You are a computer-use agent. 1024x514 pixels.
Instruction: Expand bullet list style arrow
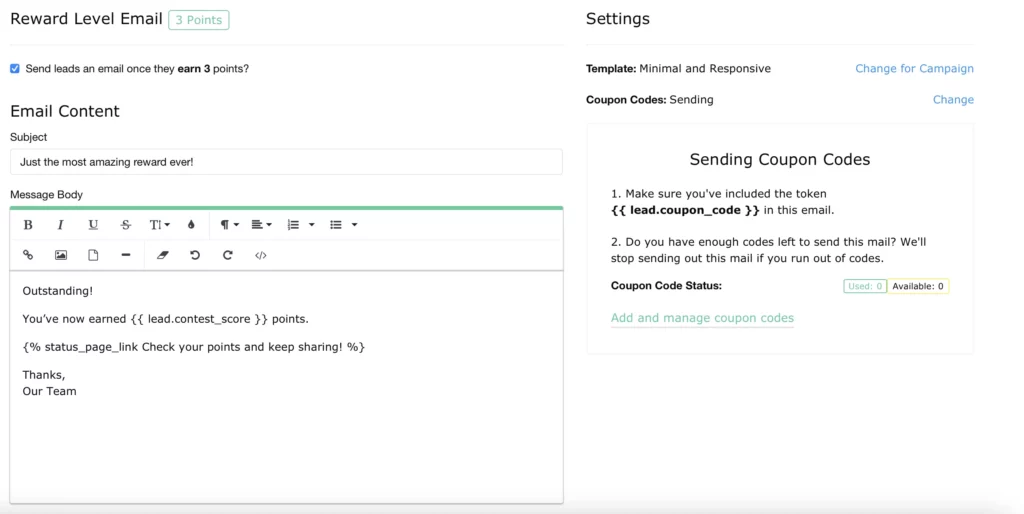pyautogui.click(x=355, y=225)
